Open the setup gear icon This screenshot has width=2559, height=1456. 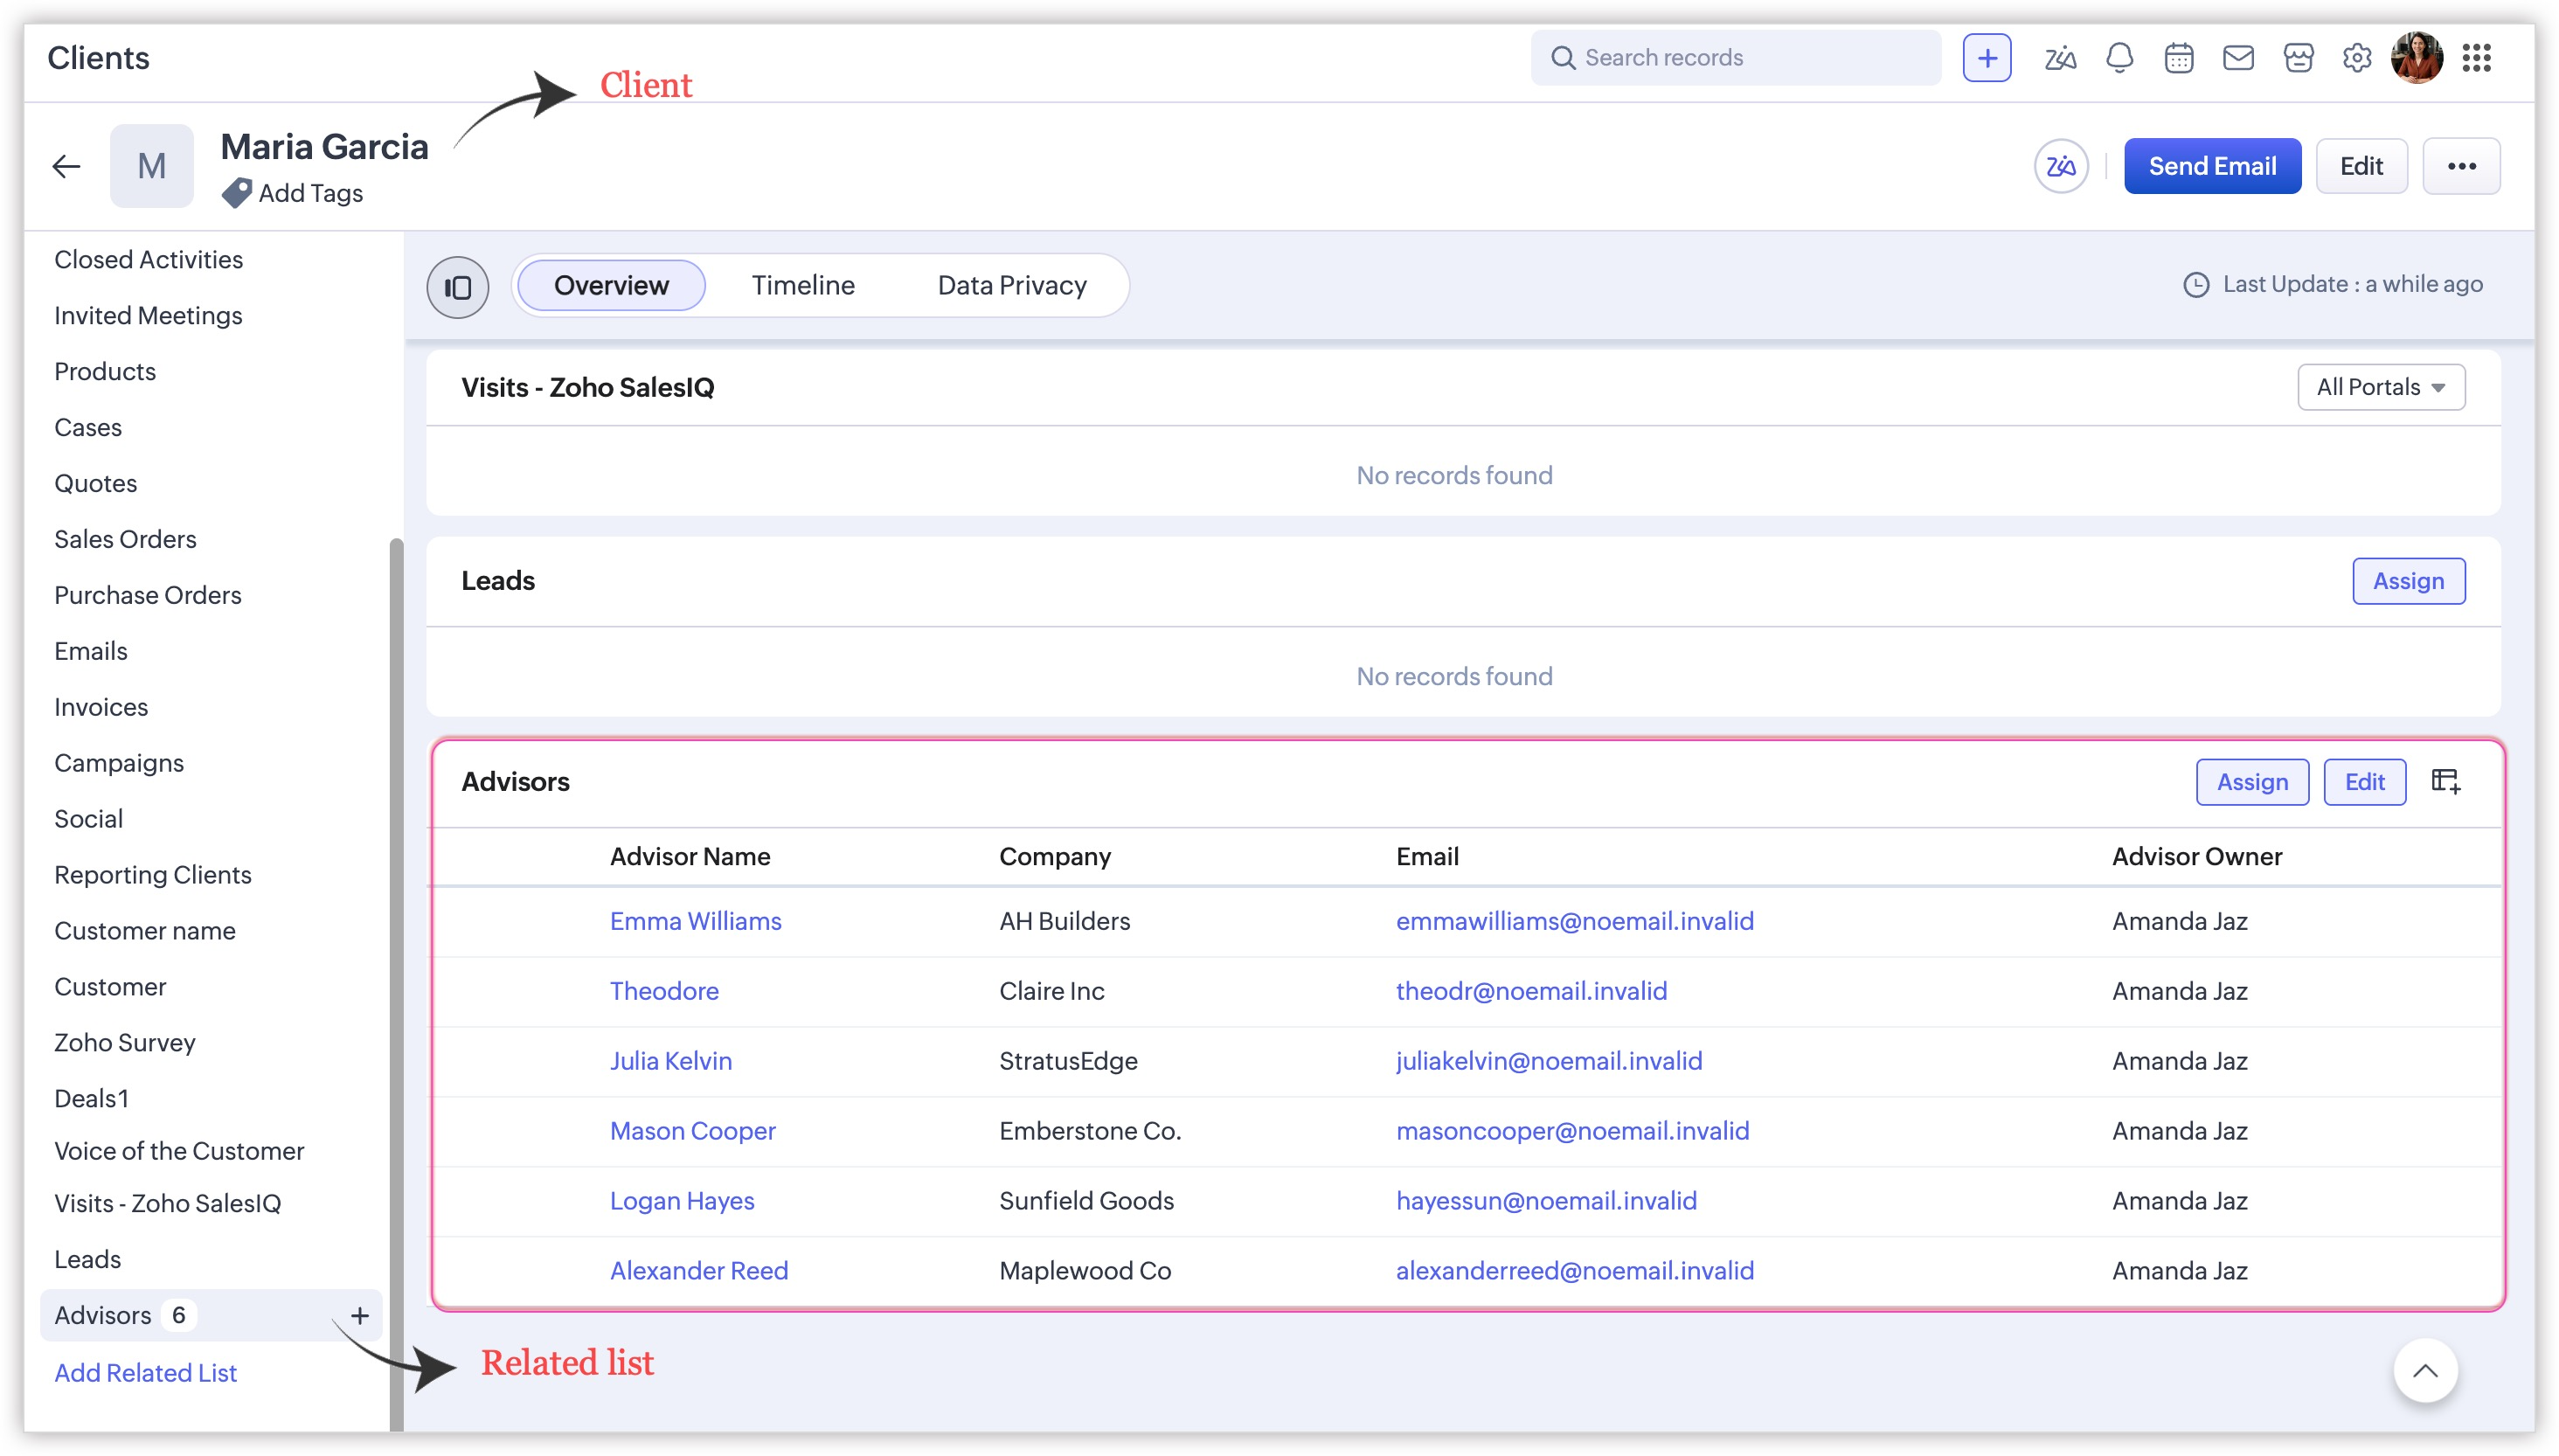tap(2356, 58)
